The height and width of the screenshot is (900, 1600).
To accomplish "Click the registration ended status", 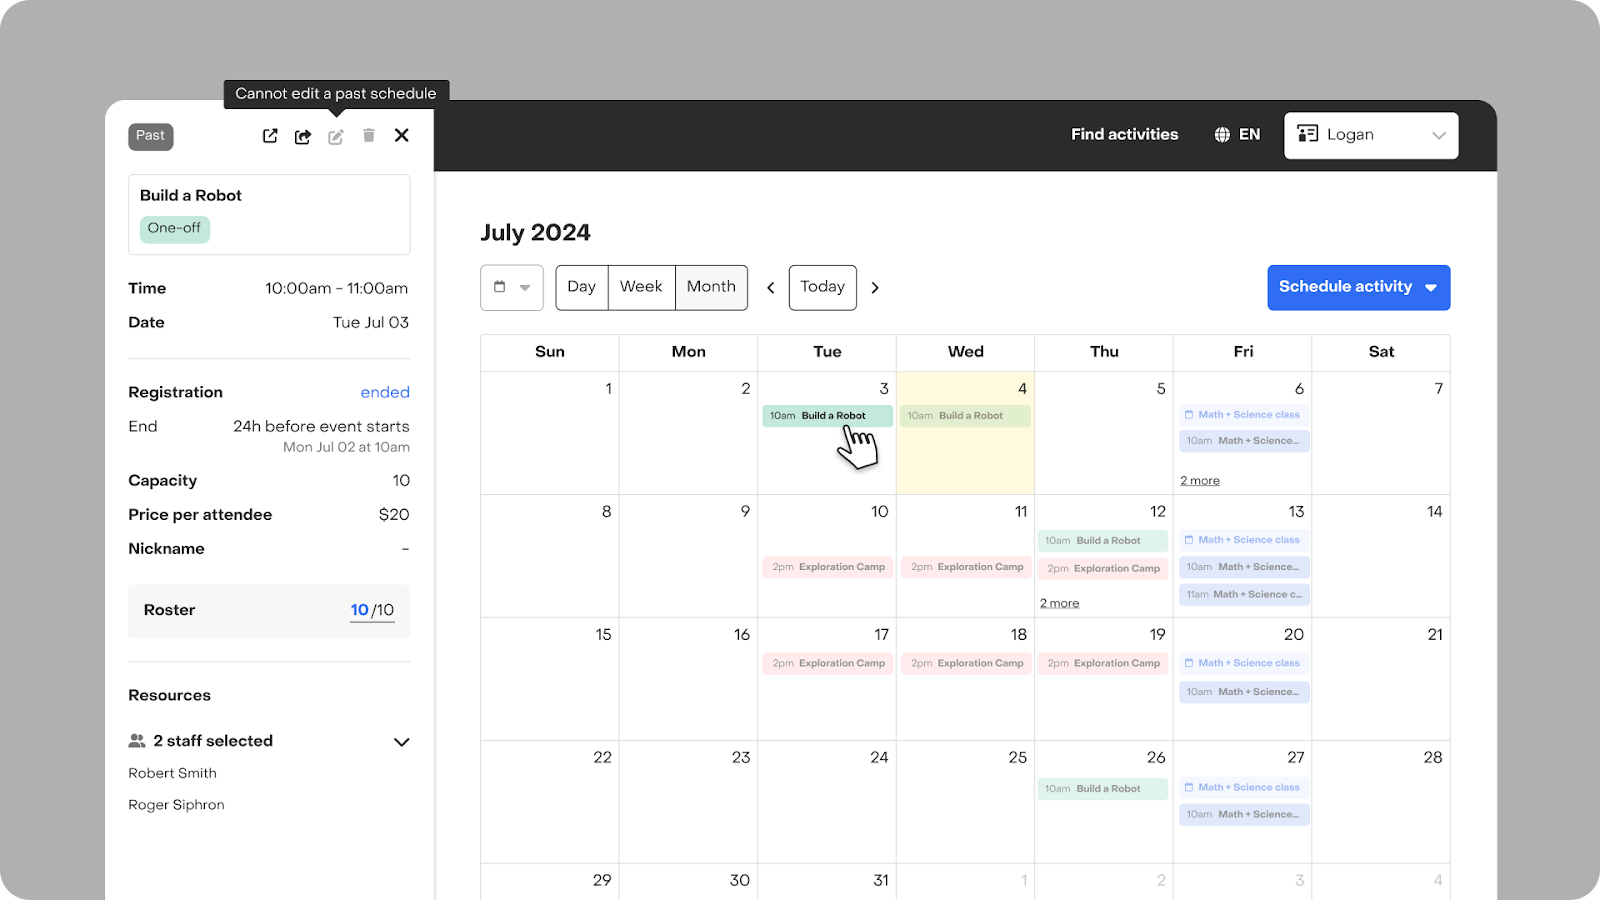I will pos(385,393).
